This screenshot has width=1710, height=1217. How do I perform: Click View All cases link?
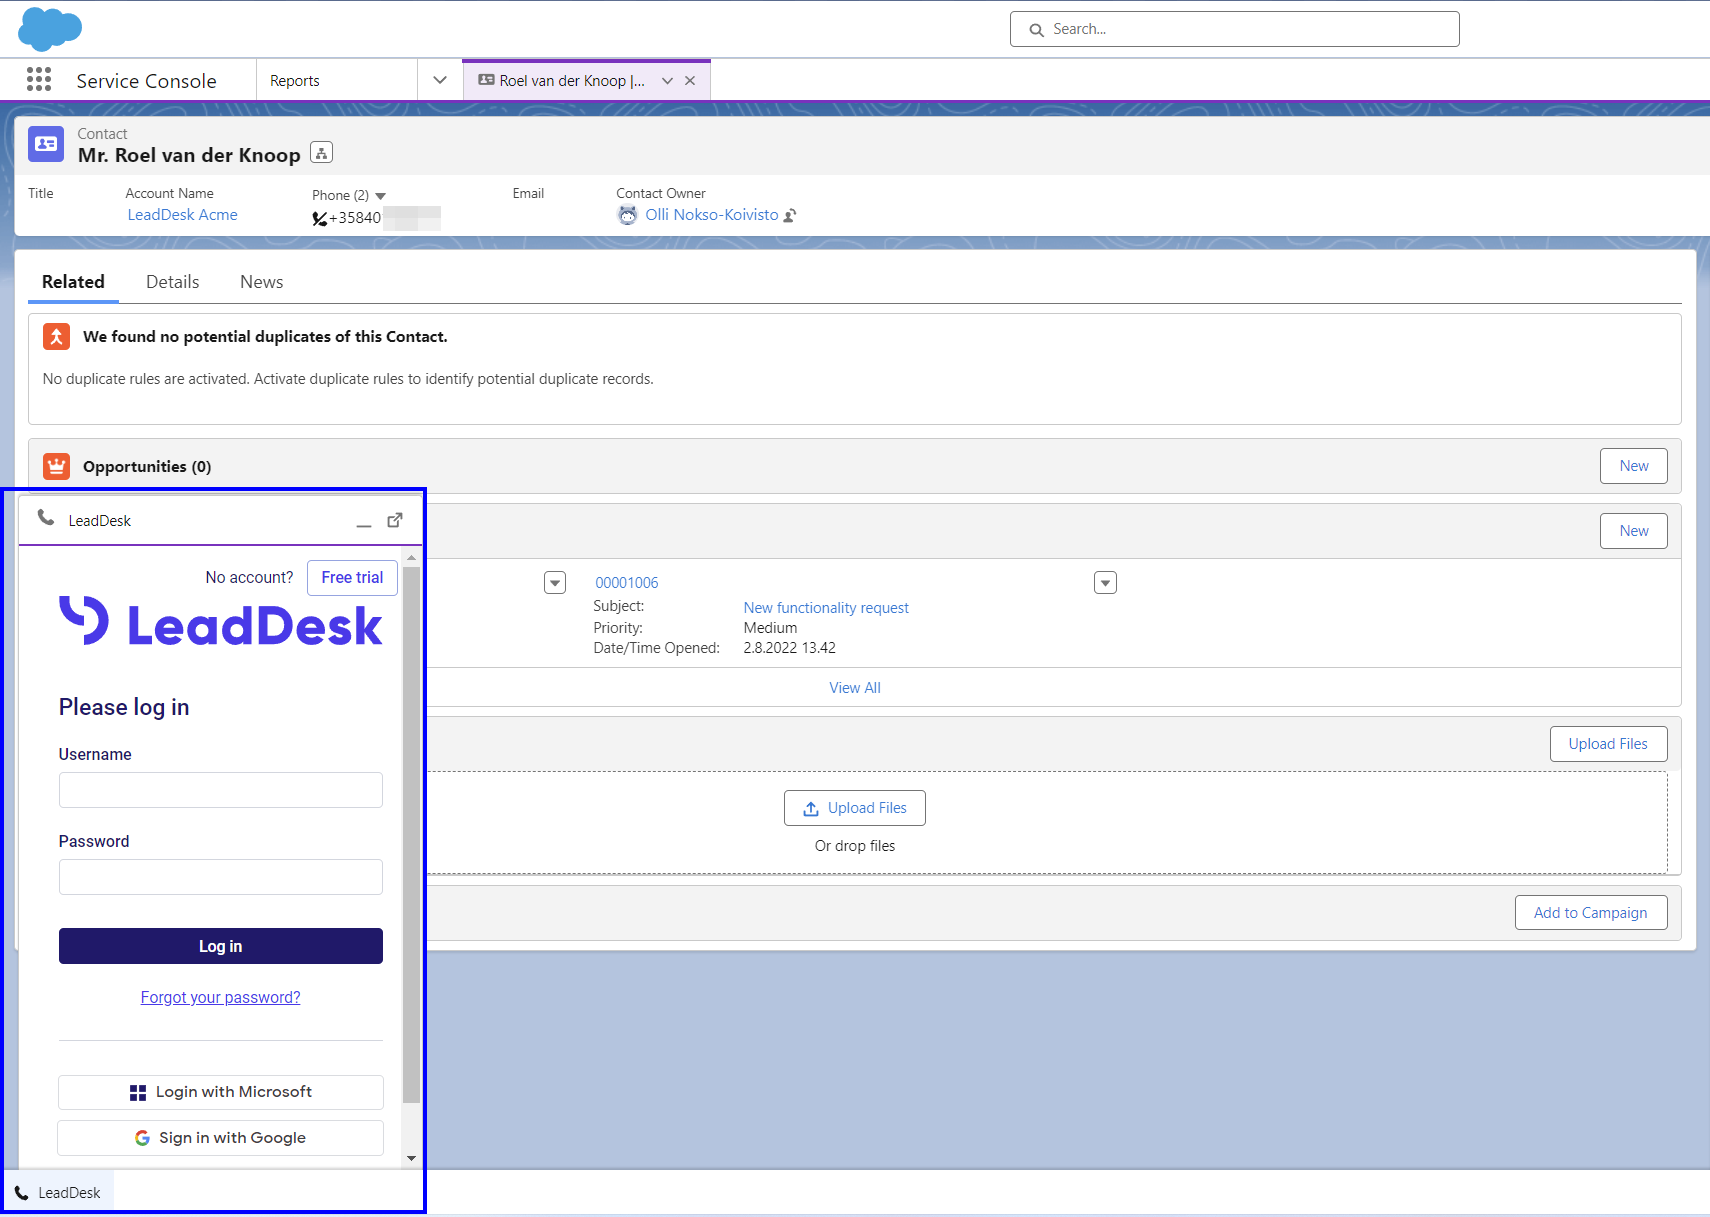click(855, 688)
